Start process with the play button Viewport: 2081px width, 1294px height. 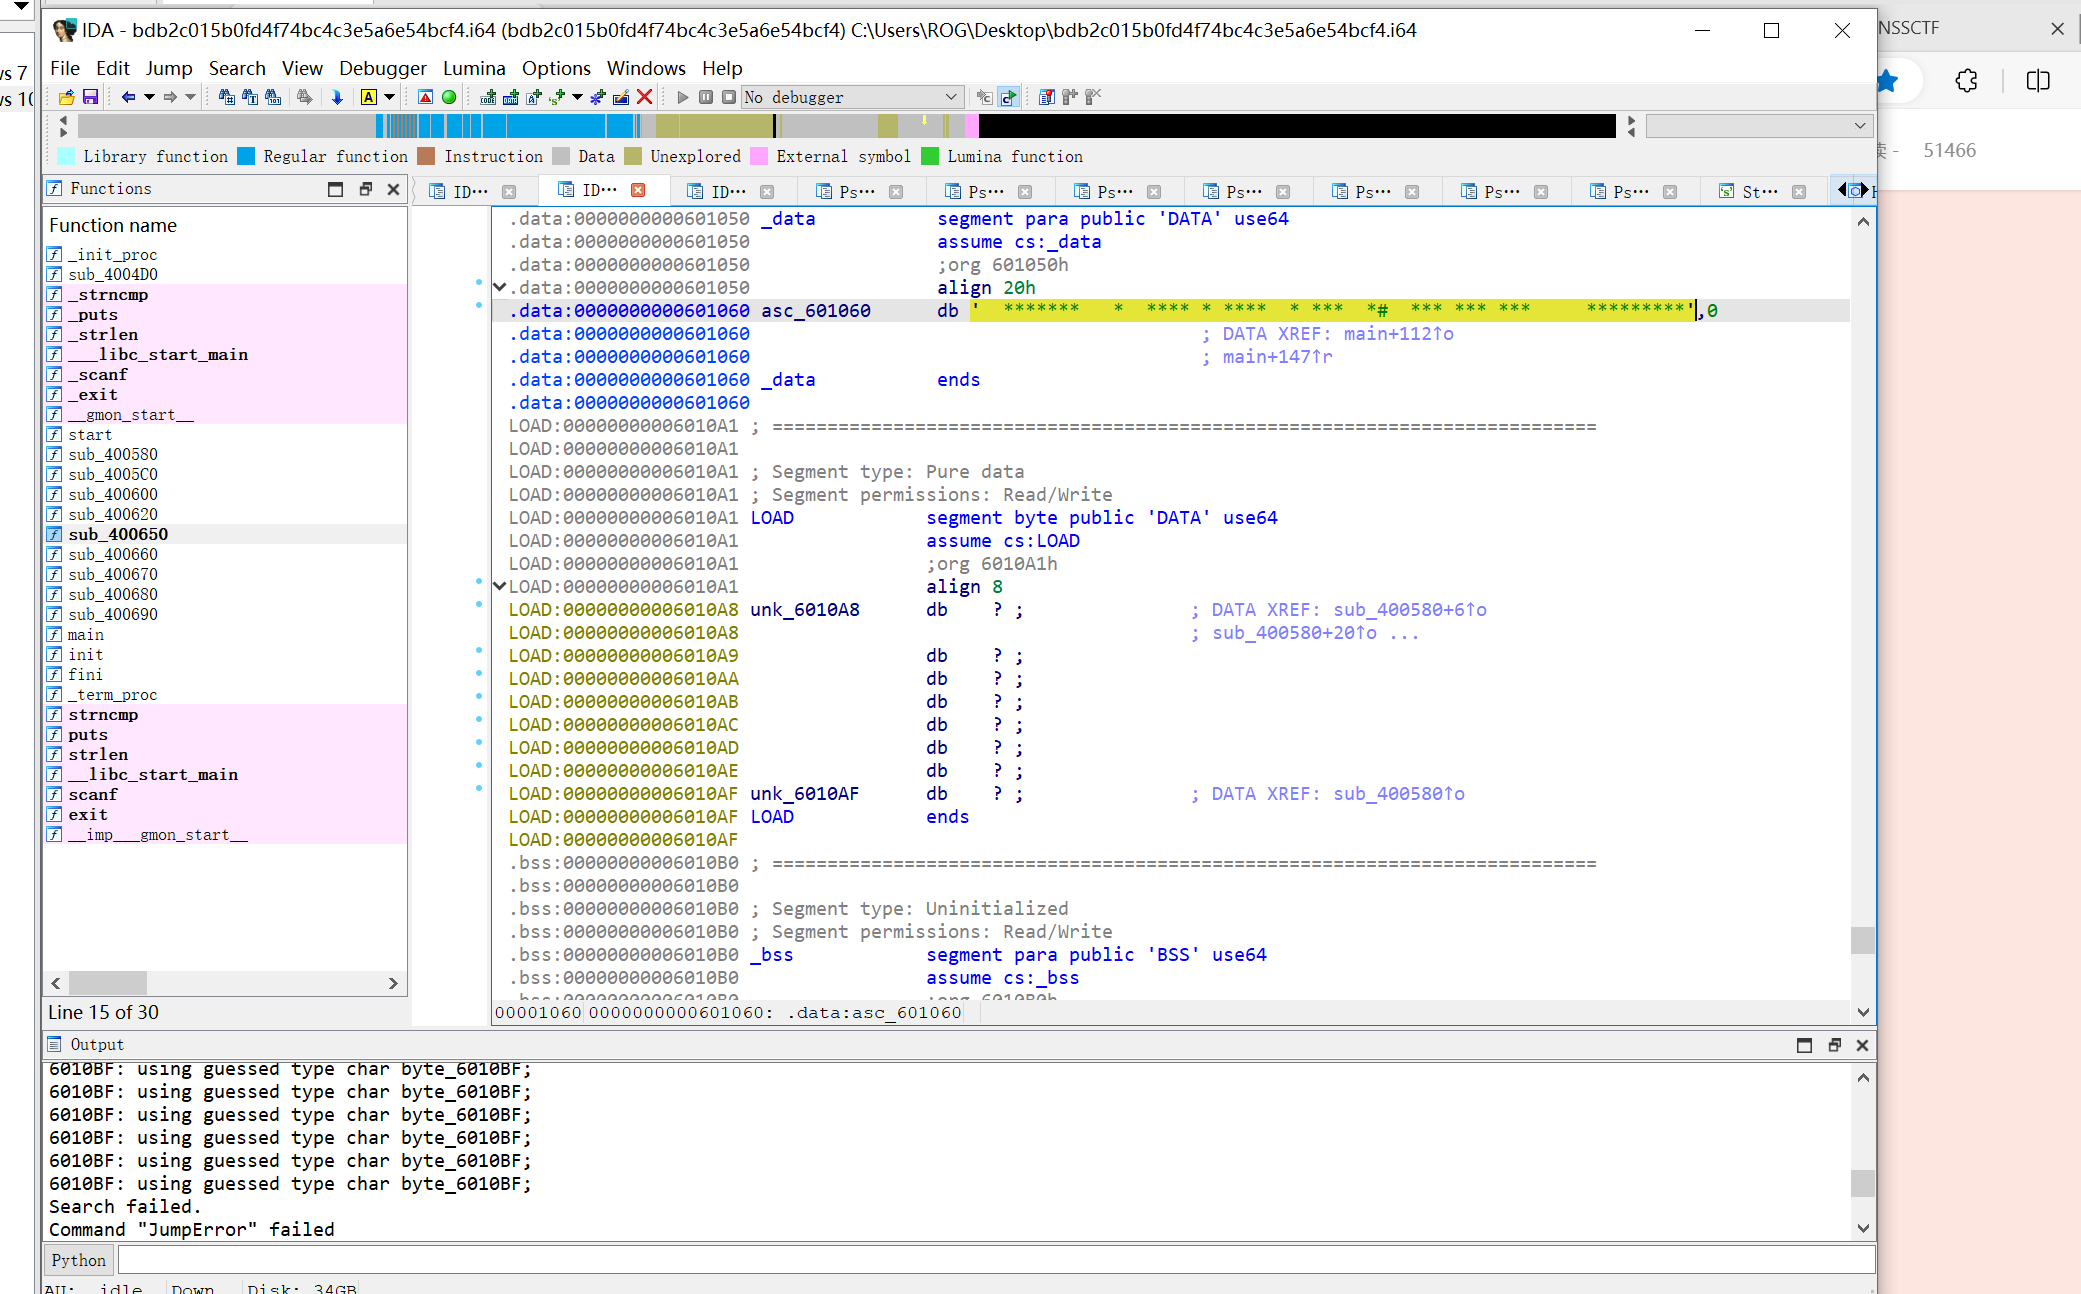pos(683,97)
